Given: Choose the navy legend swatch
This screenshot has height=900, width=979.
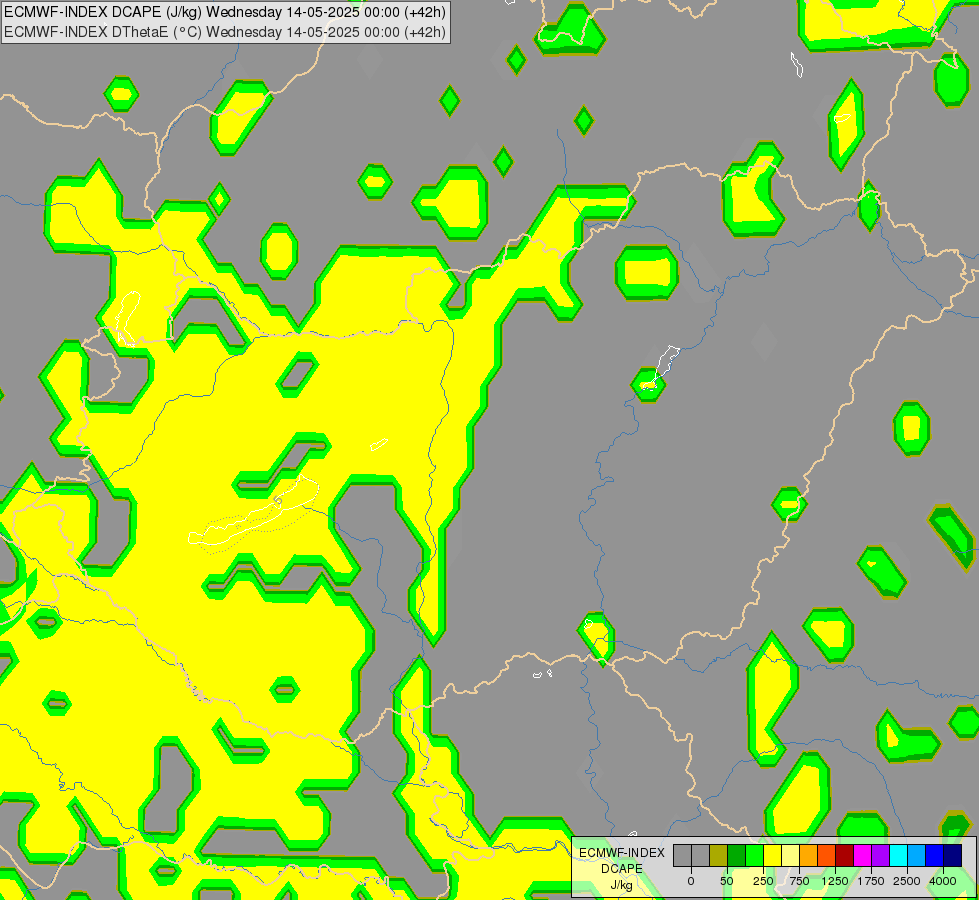Looking at the screenshot, I should (953, 855).
